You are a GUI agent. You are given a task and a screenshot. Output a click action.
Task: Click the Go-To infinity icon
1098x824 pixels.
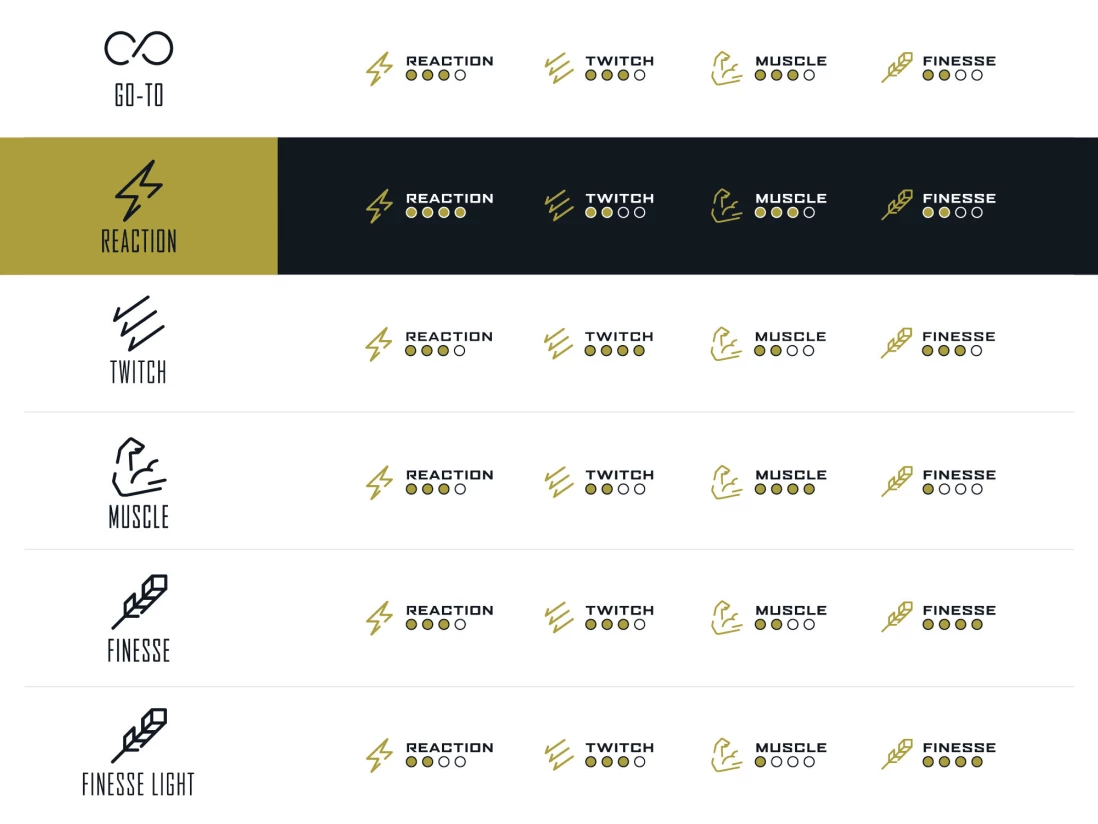139,48
